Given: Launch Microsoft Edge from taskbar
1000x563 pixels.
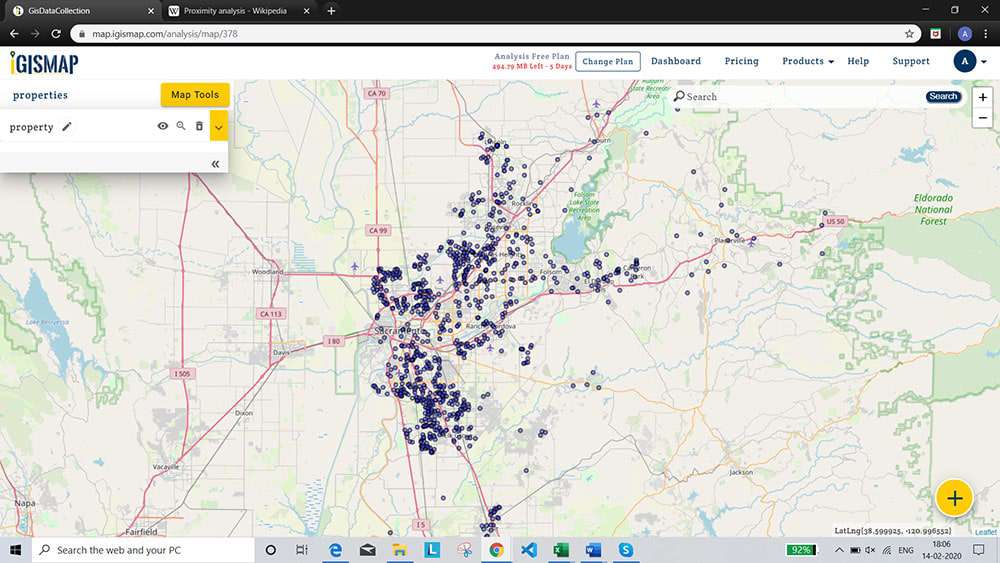Looking at the screenshot, I should point(335,550).
